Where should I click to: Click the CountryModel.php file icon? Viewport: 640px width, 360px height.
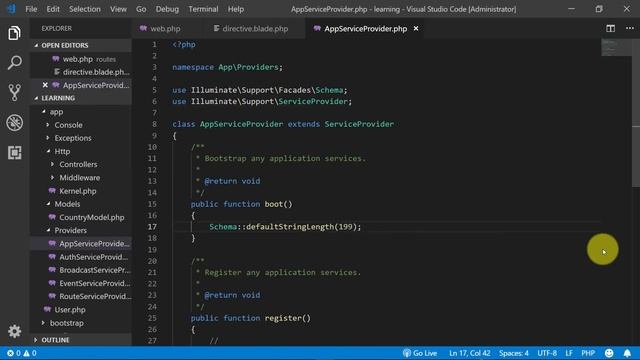pyautogui.click(x=52, y=217)
